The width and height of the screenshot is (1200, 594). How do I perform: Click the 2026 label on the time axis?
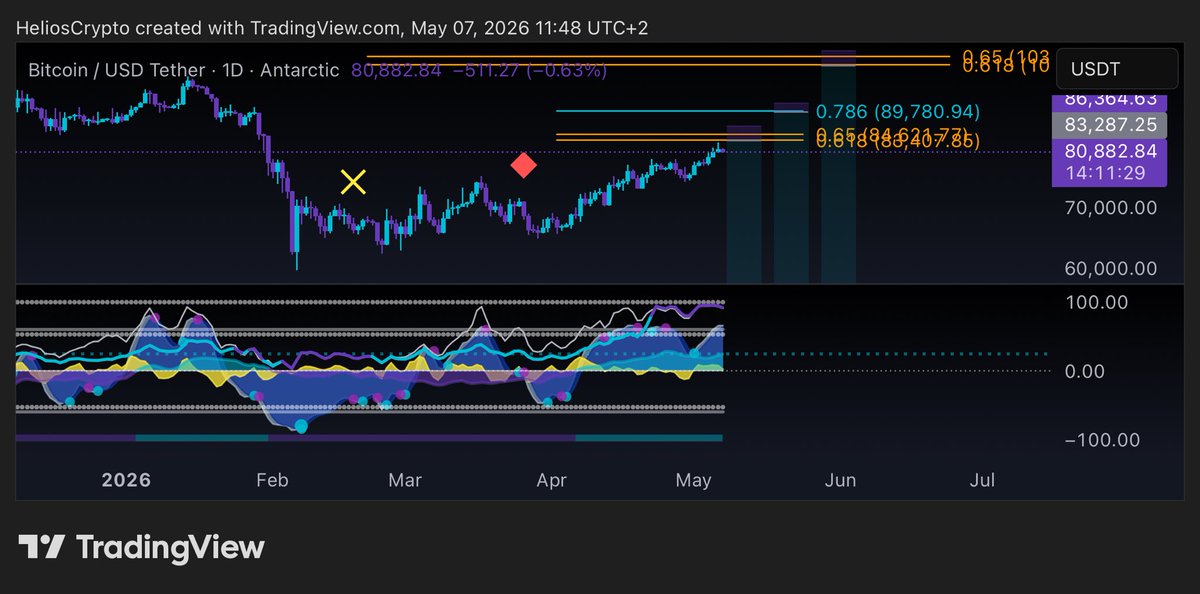point(126,480)
